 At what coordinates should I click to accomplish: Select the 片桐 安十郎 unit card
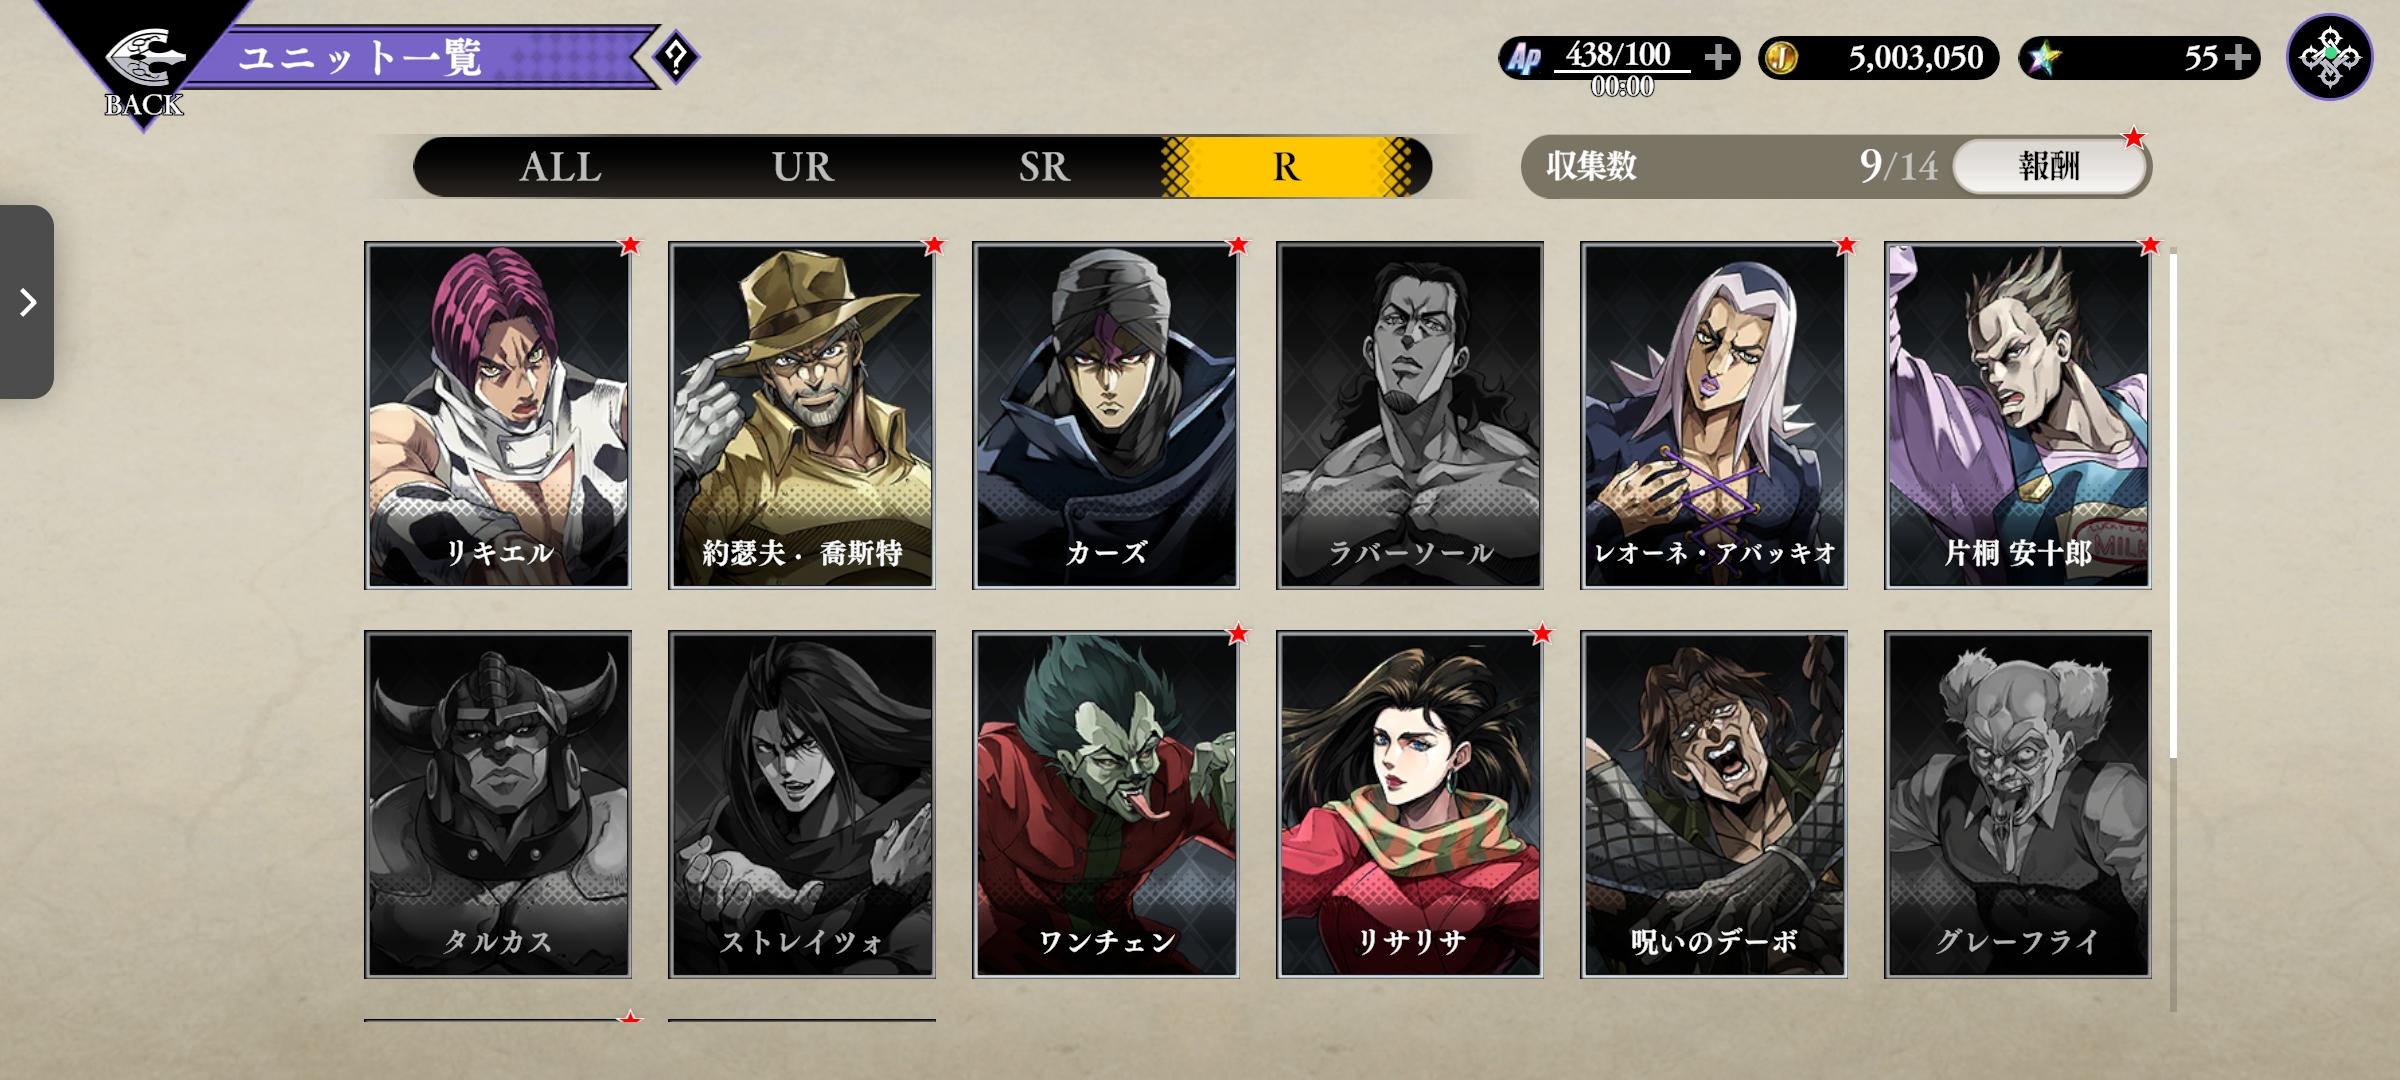click(x=2018, y=415)
